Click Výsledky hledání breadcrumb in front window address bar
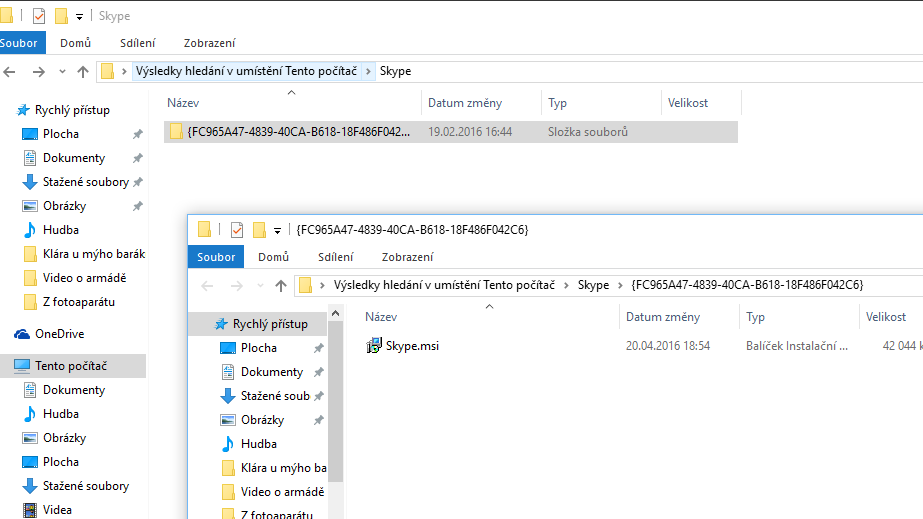Image resolution: width=923 pixels, height=519 pixels. click(444, 285)
